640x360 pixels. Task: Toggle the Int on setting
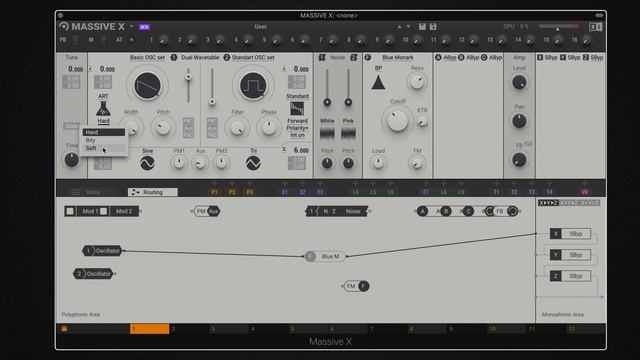coord(297,135)
